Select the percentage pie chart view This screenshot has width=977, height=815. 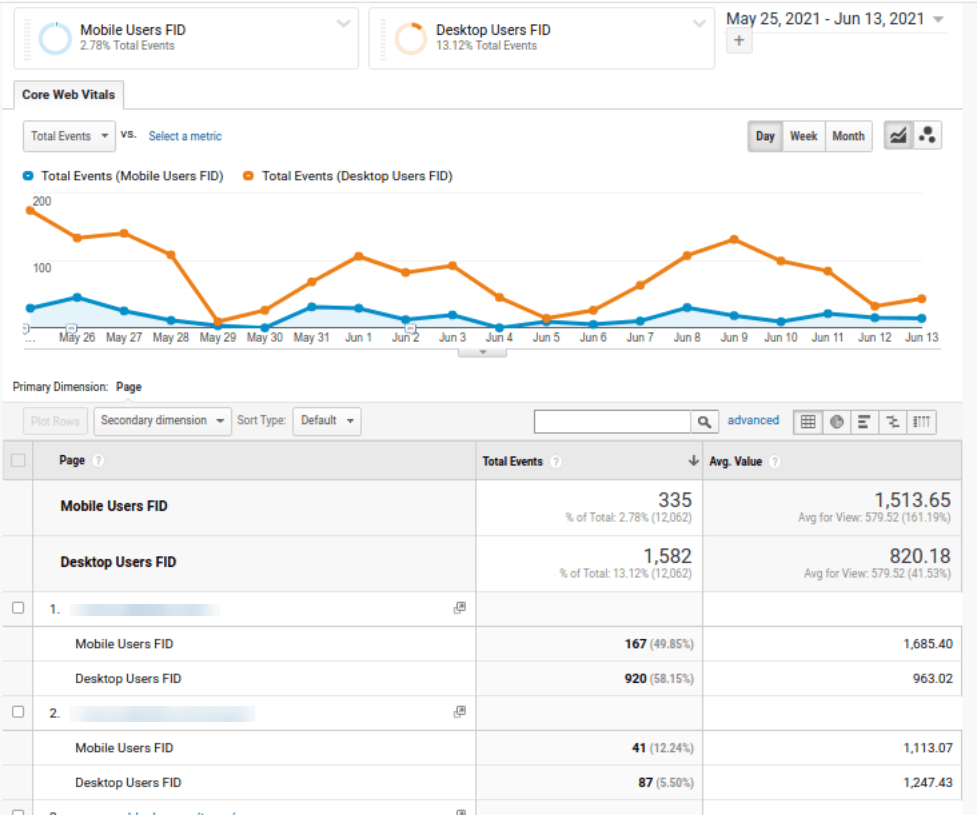click(836, 422)
